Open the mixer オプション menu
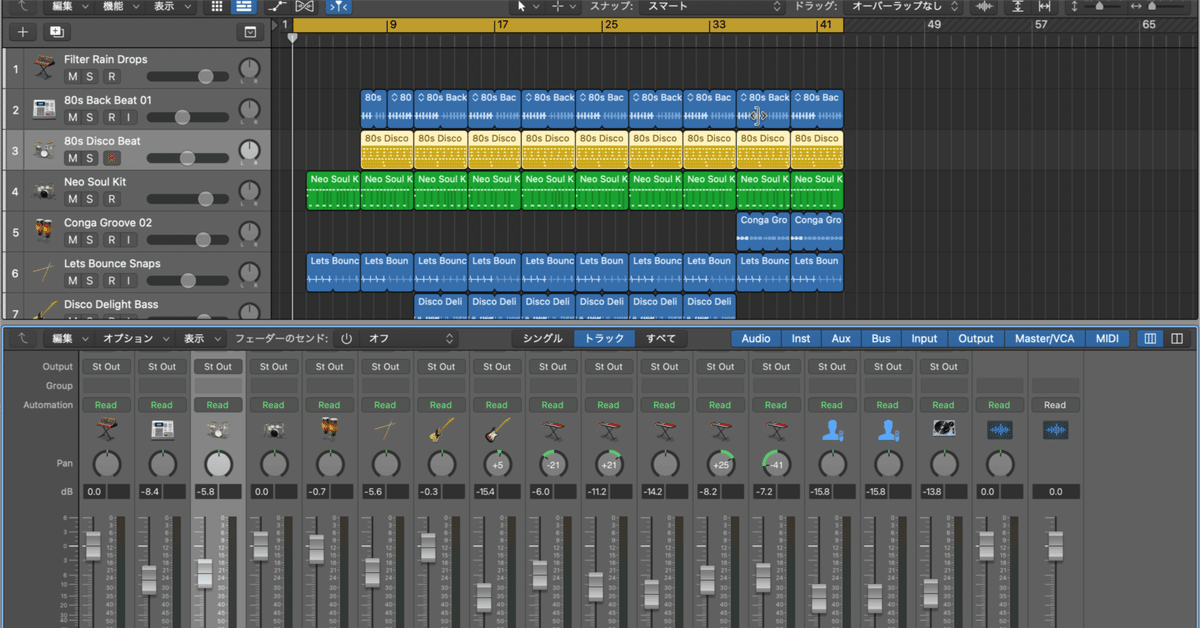The width and height of the screenshot is (1200, 628). 135,339
